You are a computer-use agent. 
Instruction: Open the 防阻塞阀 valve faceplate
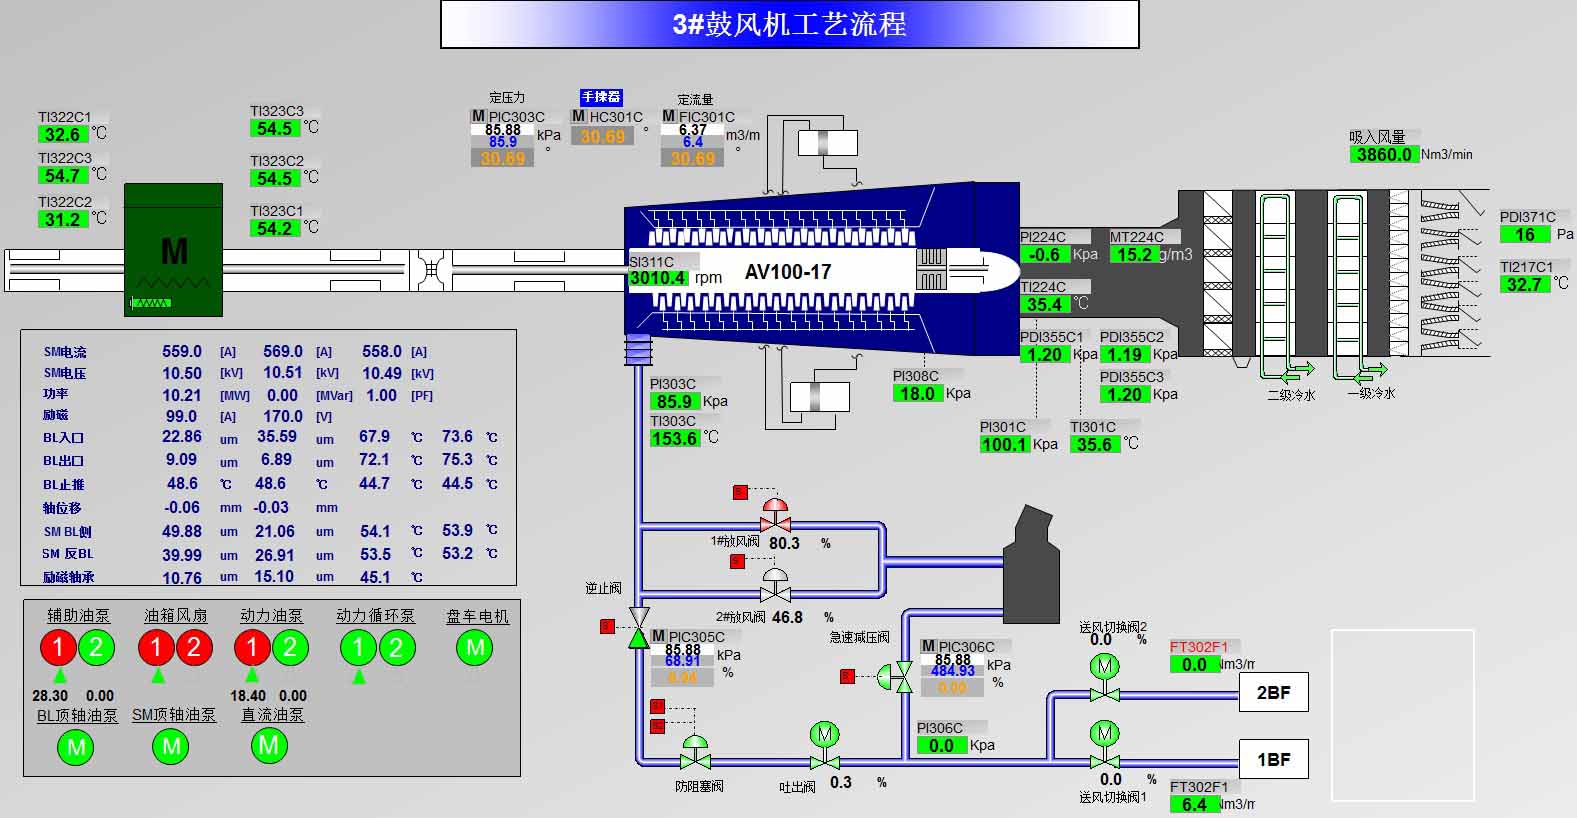pyautogui.click(x=695, y=754)
